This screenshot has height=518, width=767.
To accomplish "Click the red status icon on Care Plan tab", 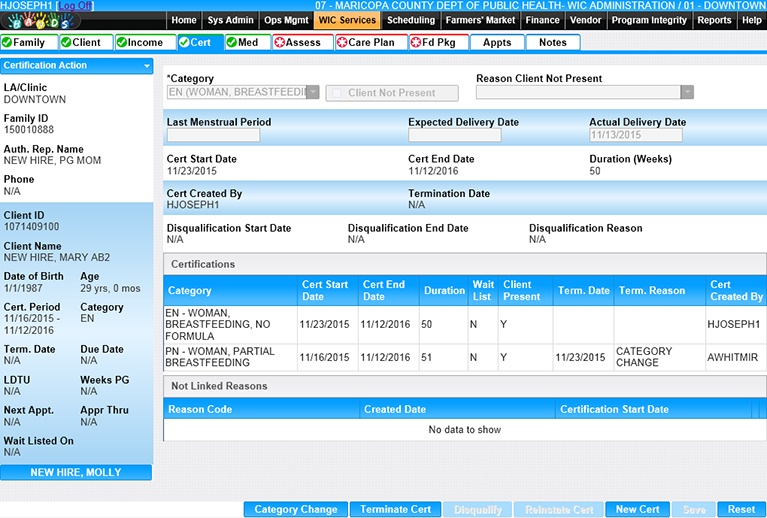I will [x=343, y=43].
